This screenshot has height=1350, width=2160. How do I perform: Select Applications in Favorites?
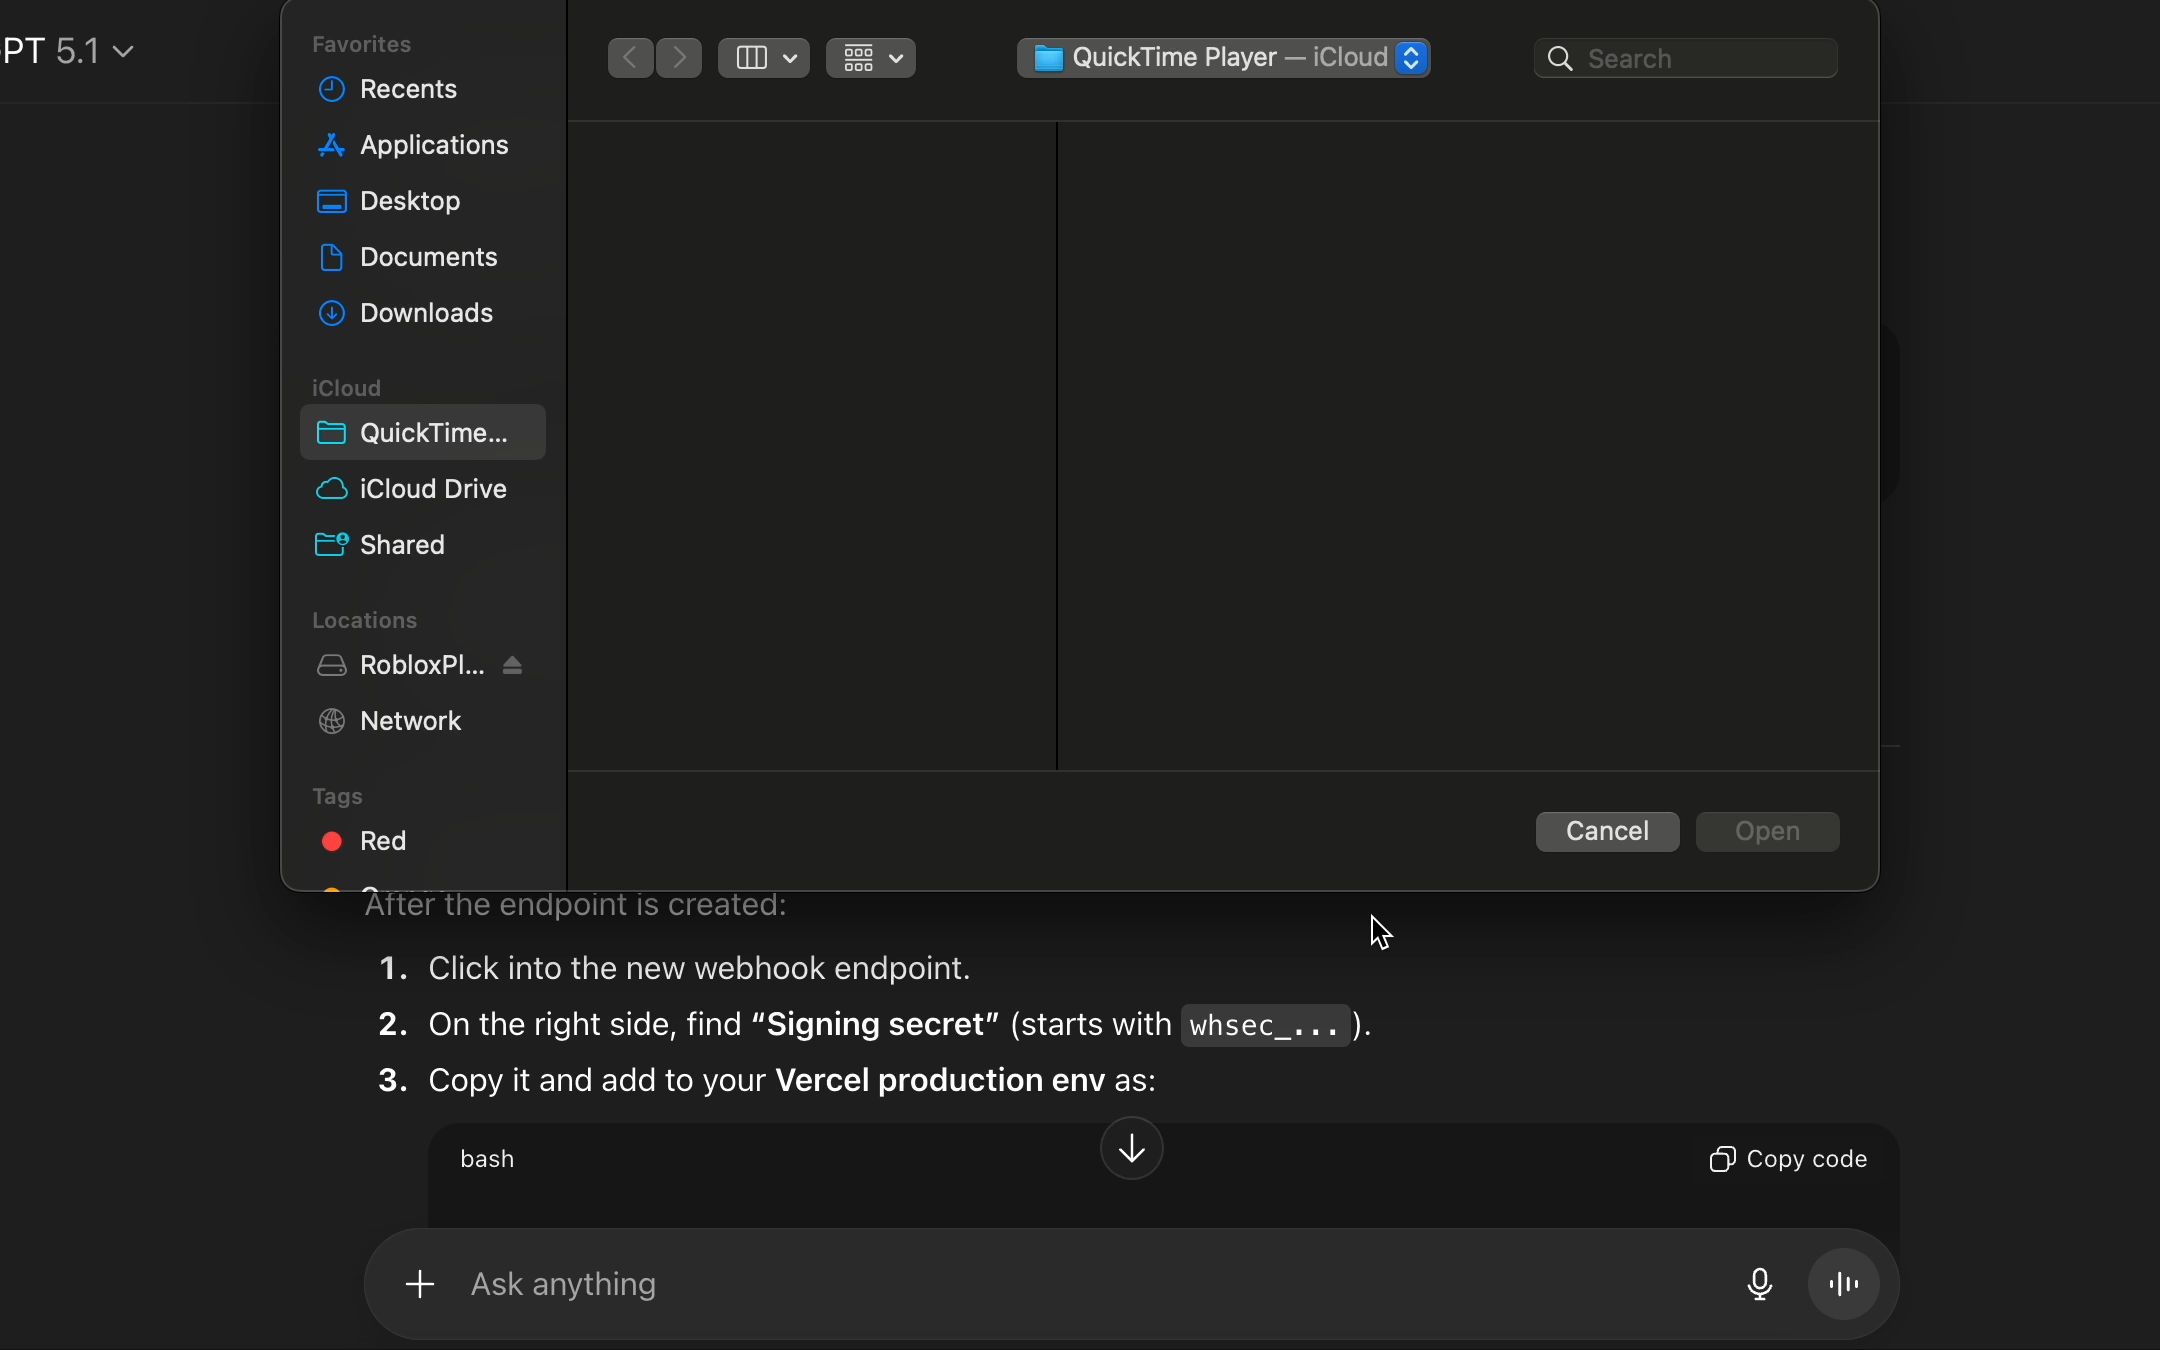433,145
